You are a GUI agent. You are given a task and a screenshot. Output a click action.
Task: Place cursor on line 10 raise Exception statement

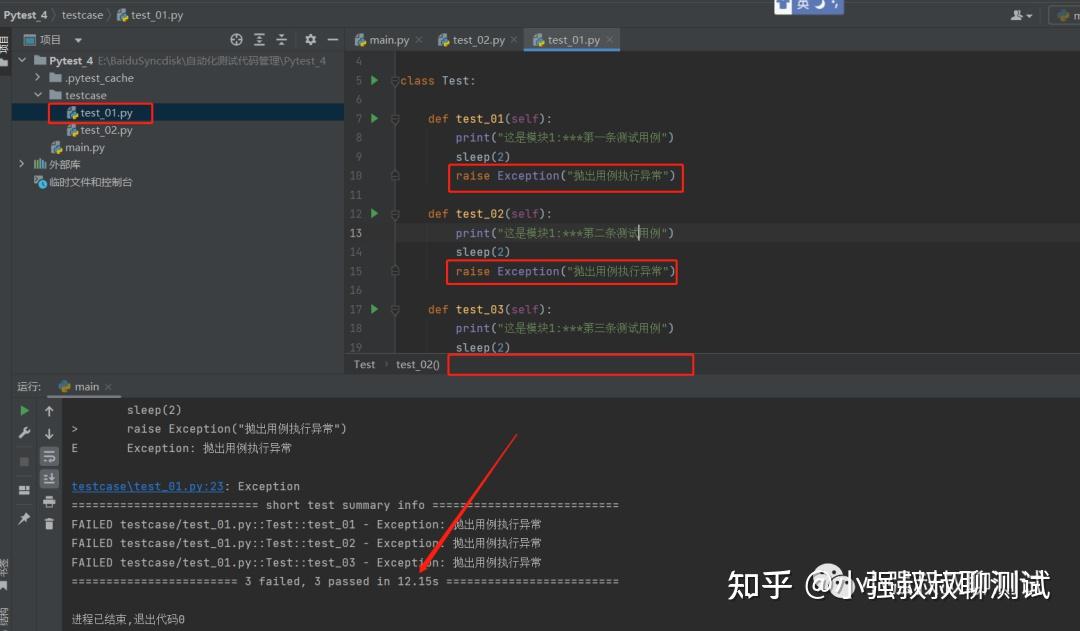(565, 176)
